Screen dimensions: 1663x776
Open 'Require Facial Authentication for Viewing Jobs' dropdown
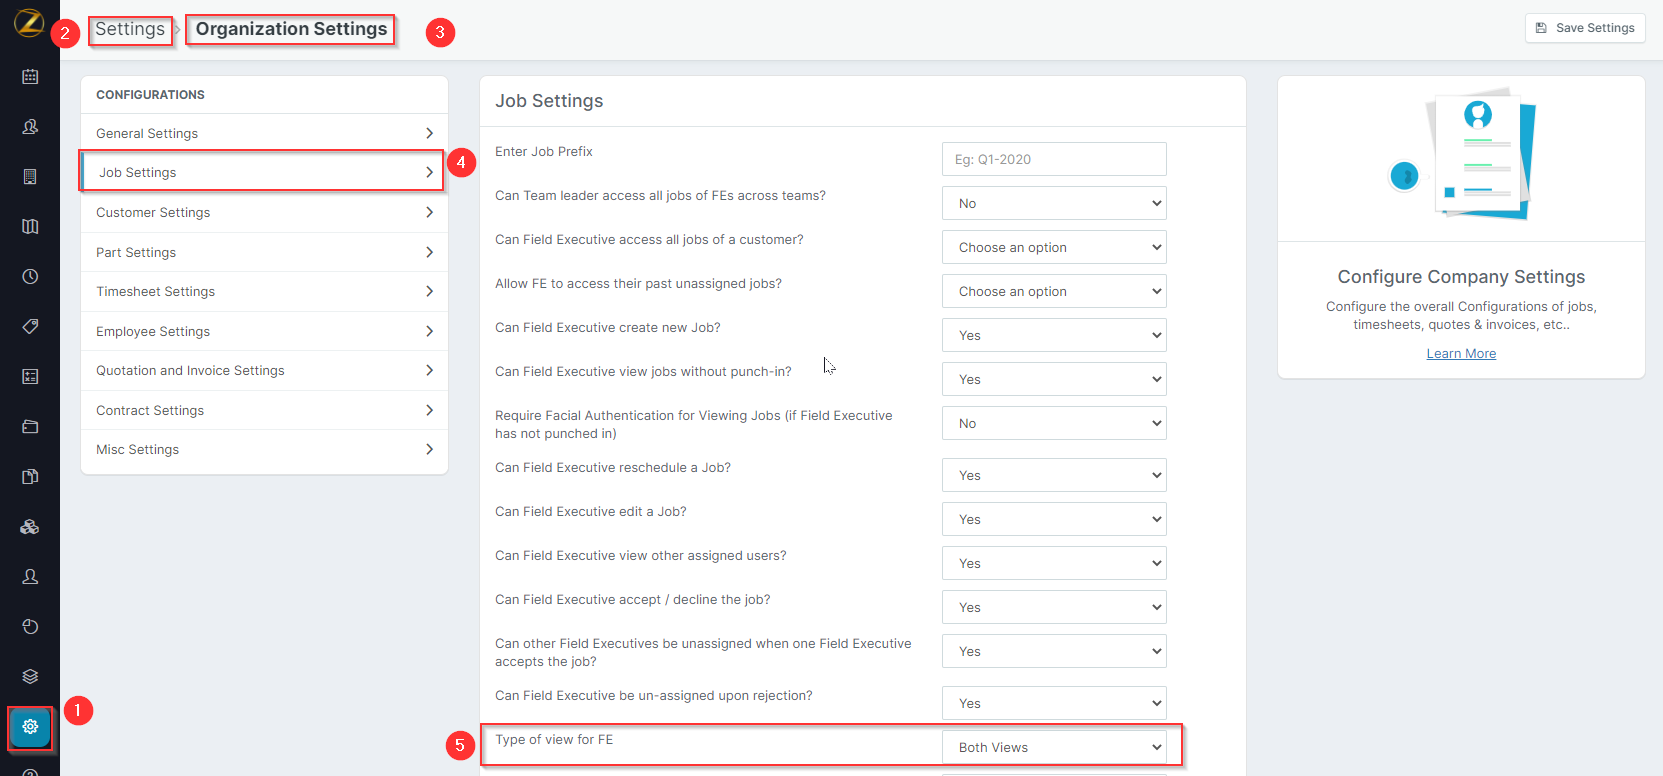point(1054,424)
